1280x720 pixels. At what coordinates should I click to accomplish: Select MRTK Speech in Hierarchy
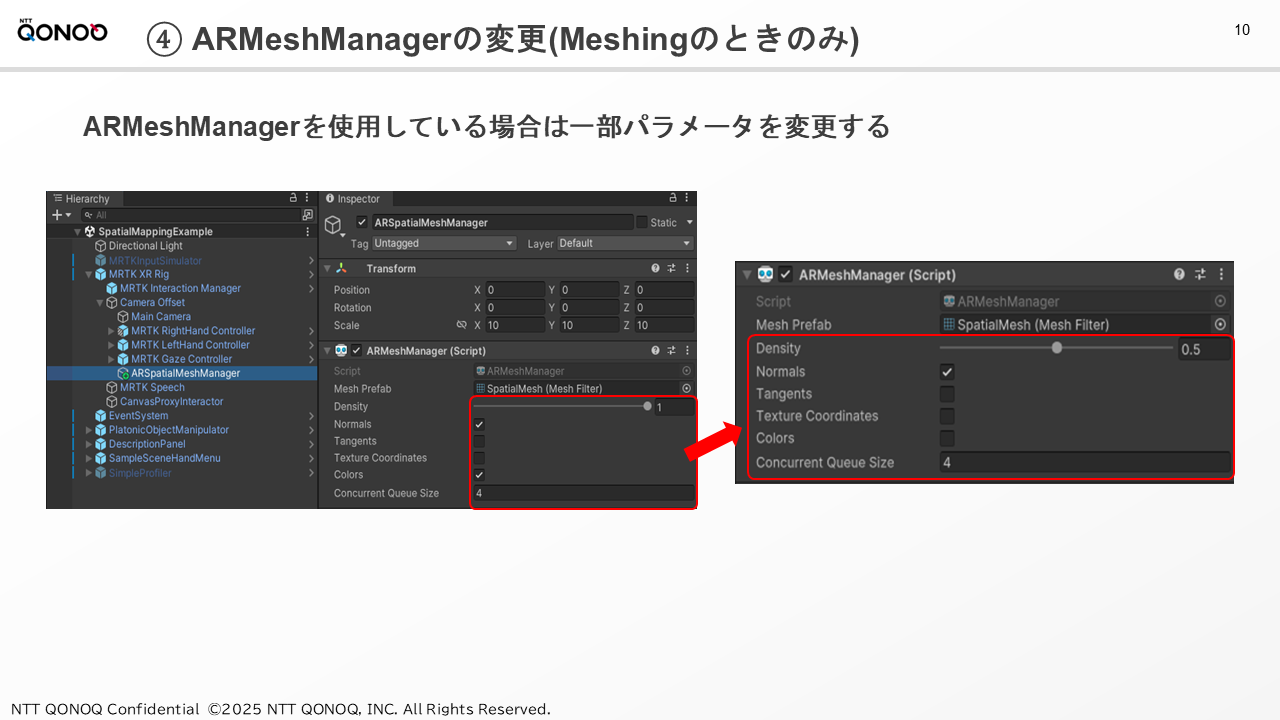[152, 387]
